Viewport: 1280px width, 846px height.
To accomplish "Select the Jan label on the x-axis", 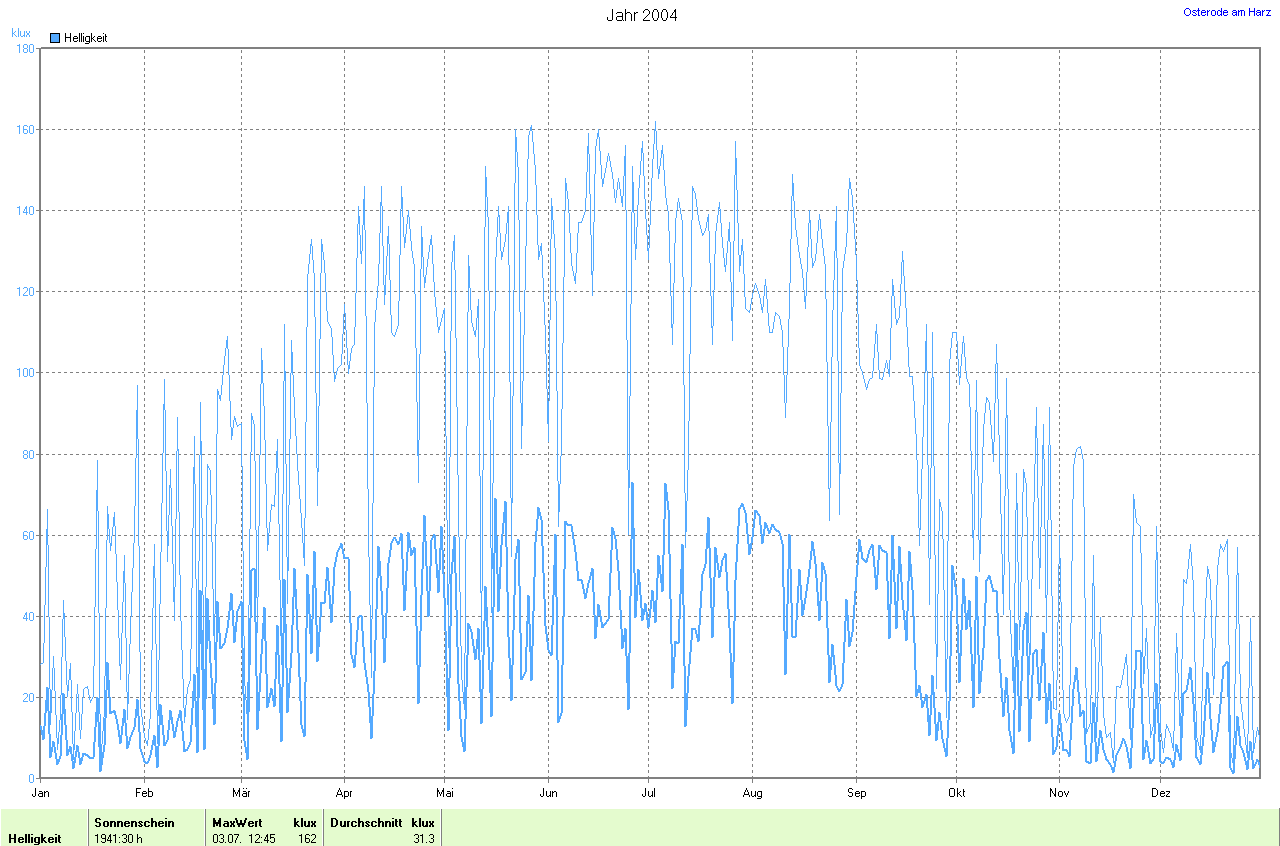I will pos(41,793).
